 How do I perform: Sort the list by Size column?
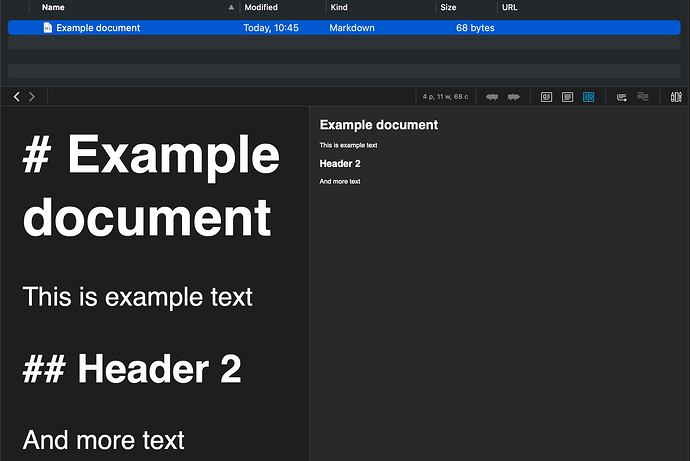[x=448, y=7]
